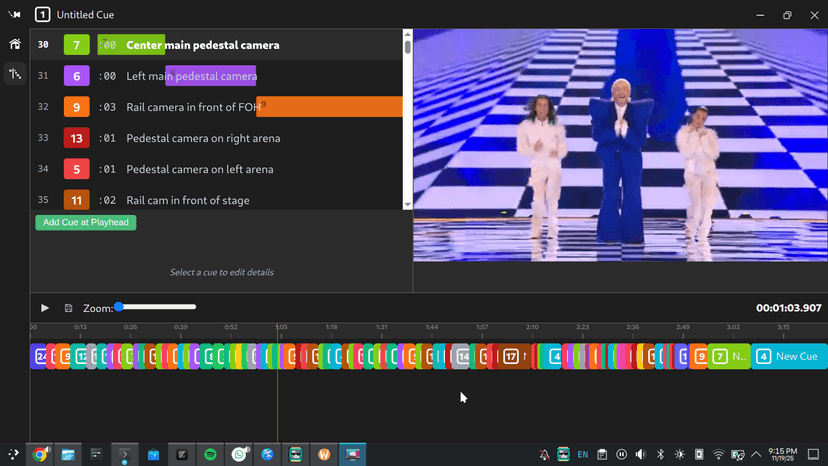Click the video preview frame

click(x=620, y=146)
